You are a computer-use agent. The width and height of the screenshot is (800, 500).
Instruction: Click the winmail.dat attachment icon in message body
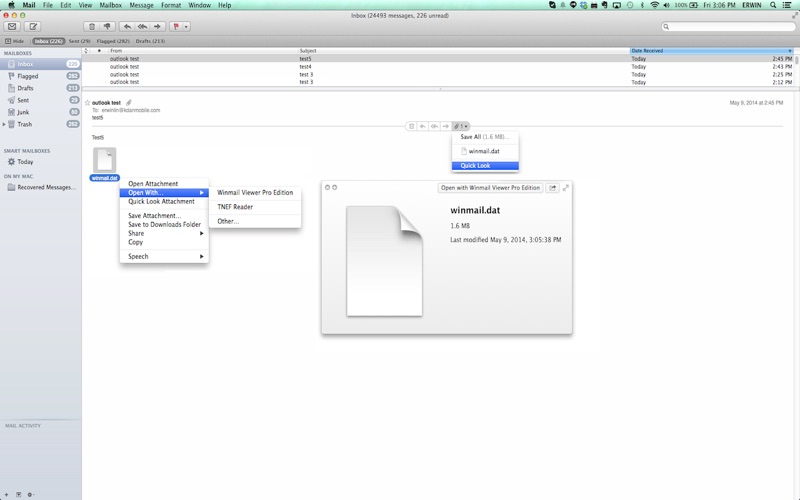pos(105,160)
